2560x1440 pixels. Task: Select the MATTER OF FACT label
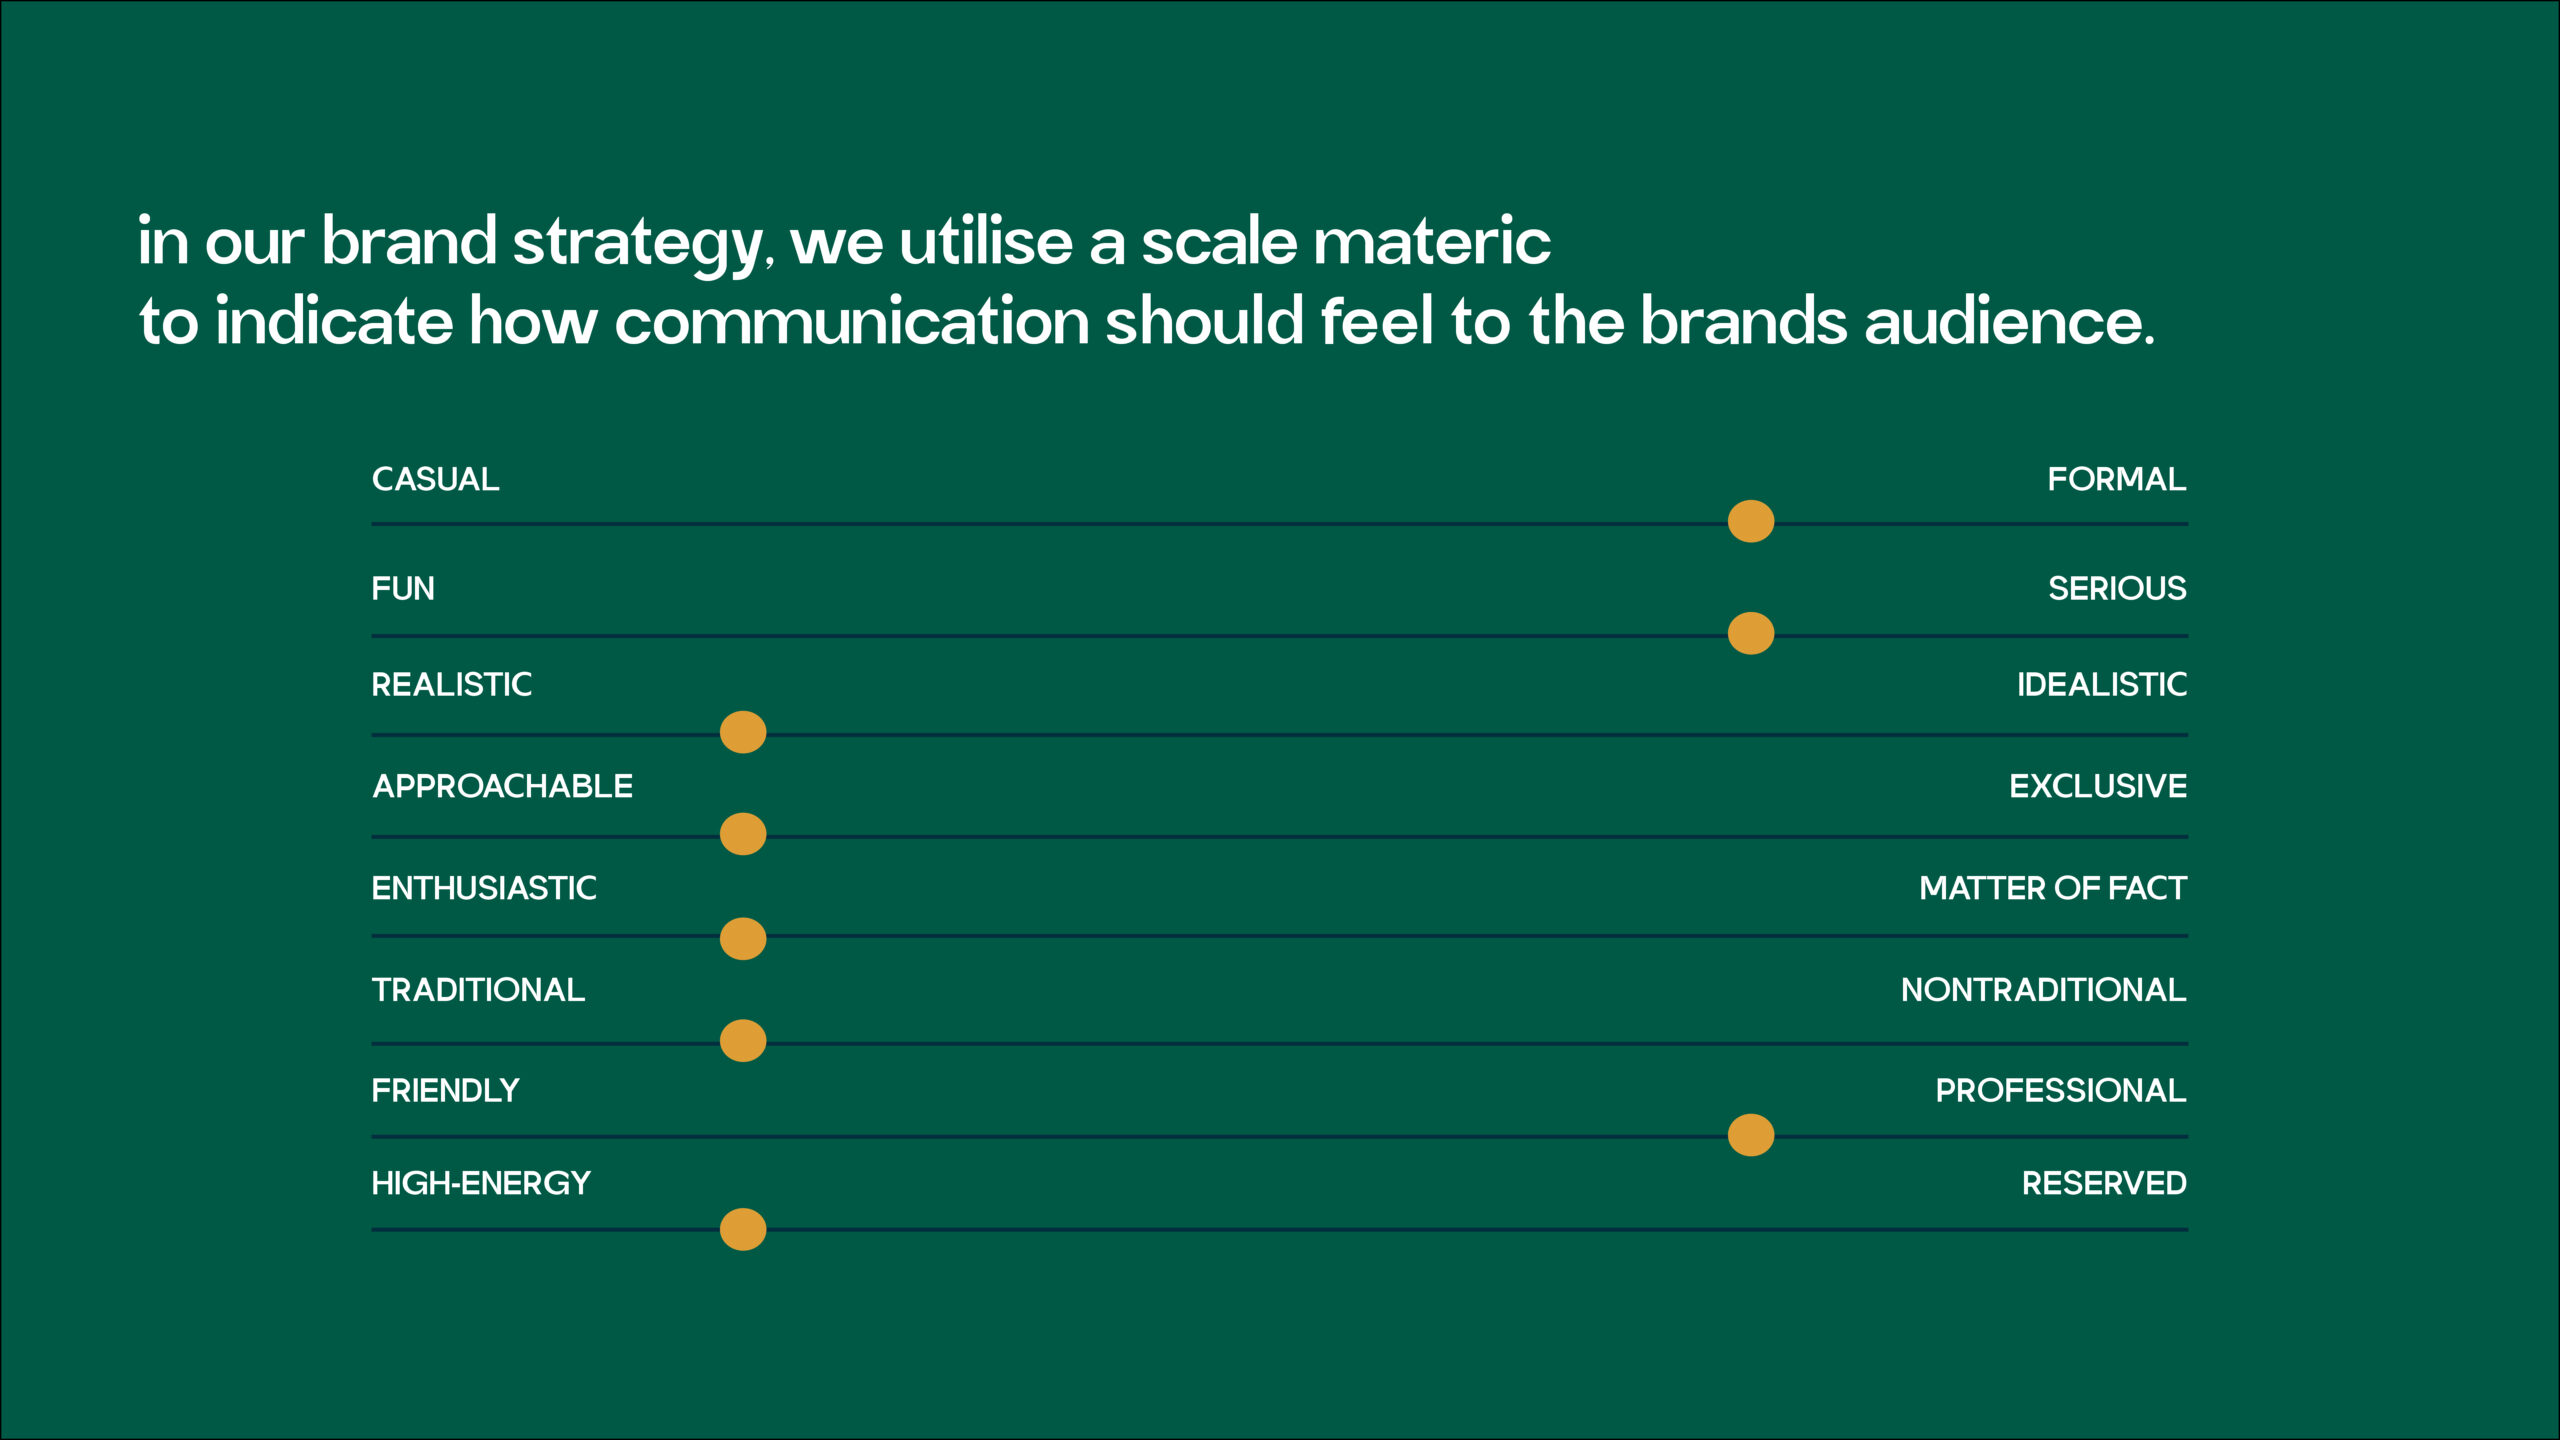point(2052,888)
